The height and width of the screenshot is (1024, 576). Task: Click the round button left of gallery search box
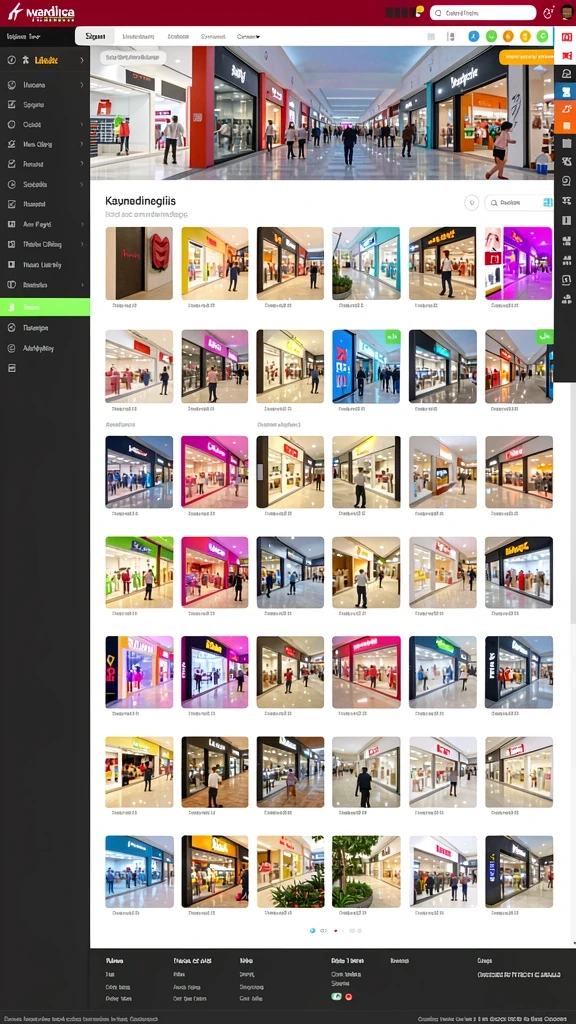click(472, 202)
